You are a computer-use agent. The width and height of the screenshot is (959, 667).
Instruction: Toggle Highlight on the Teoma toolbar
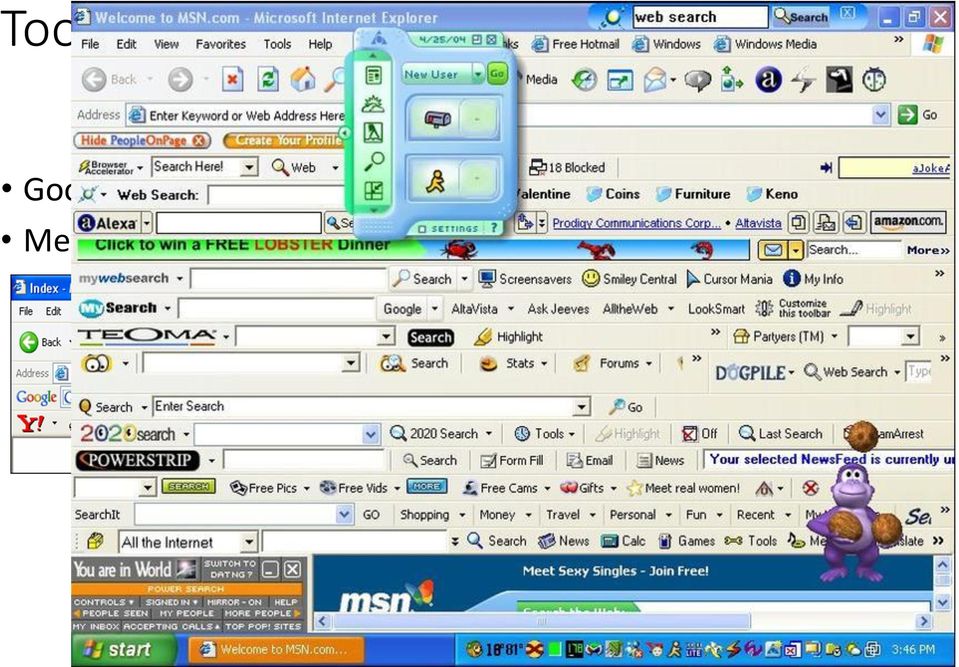pyautogui.click(x=508, y=337)
